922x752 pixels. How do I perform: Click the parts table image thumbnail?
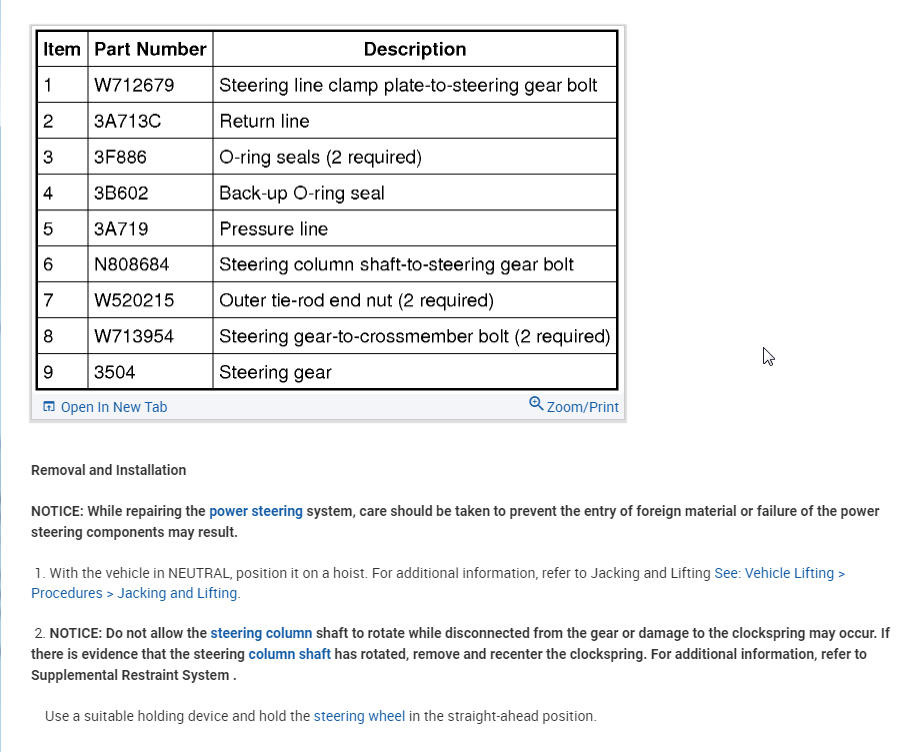[x=327, y=210]
